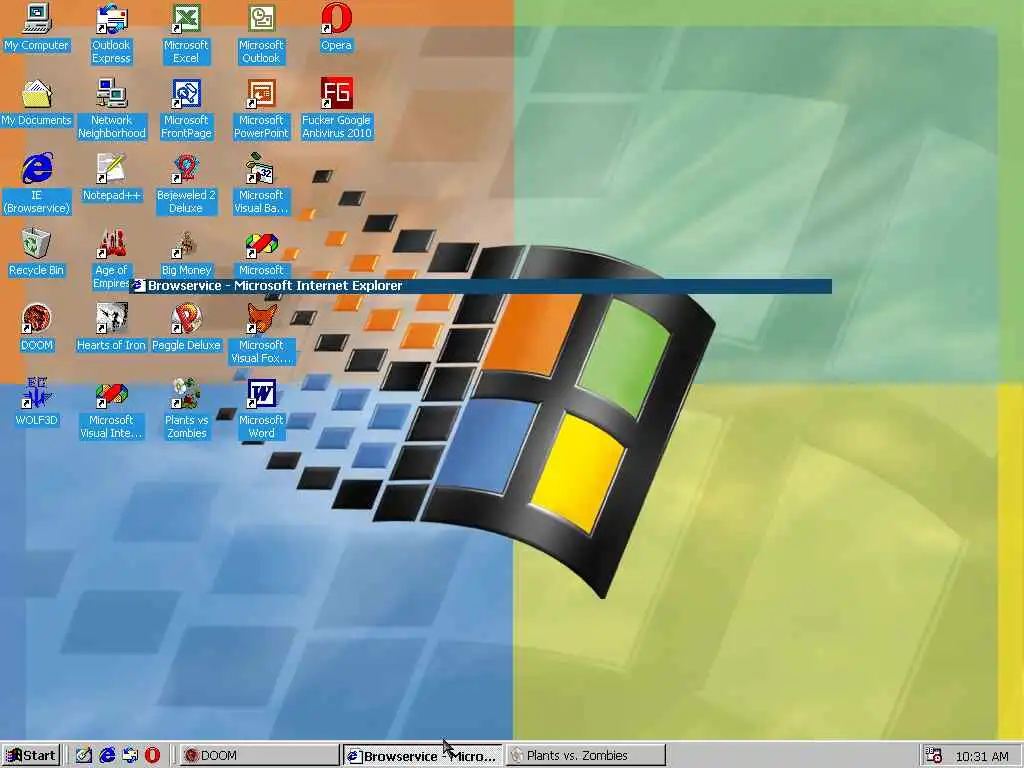1024x768 pixels.
Task: Click the 10:31 AM taskbar clock
Action: click(x=982, y=756)
